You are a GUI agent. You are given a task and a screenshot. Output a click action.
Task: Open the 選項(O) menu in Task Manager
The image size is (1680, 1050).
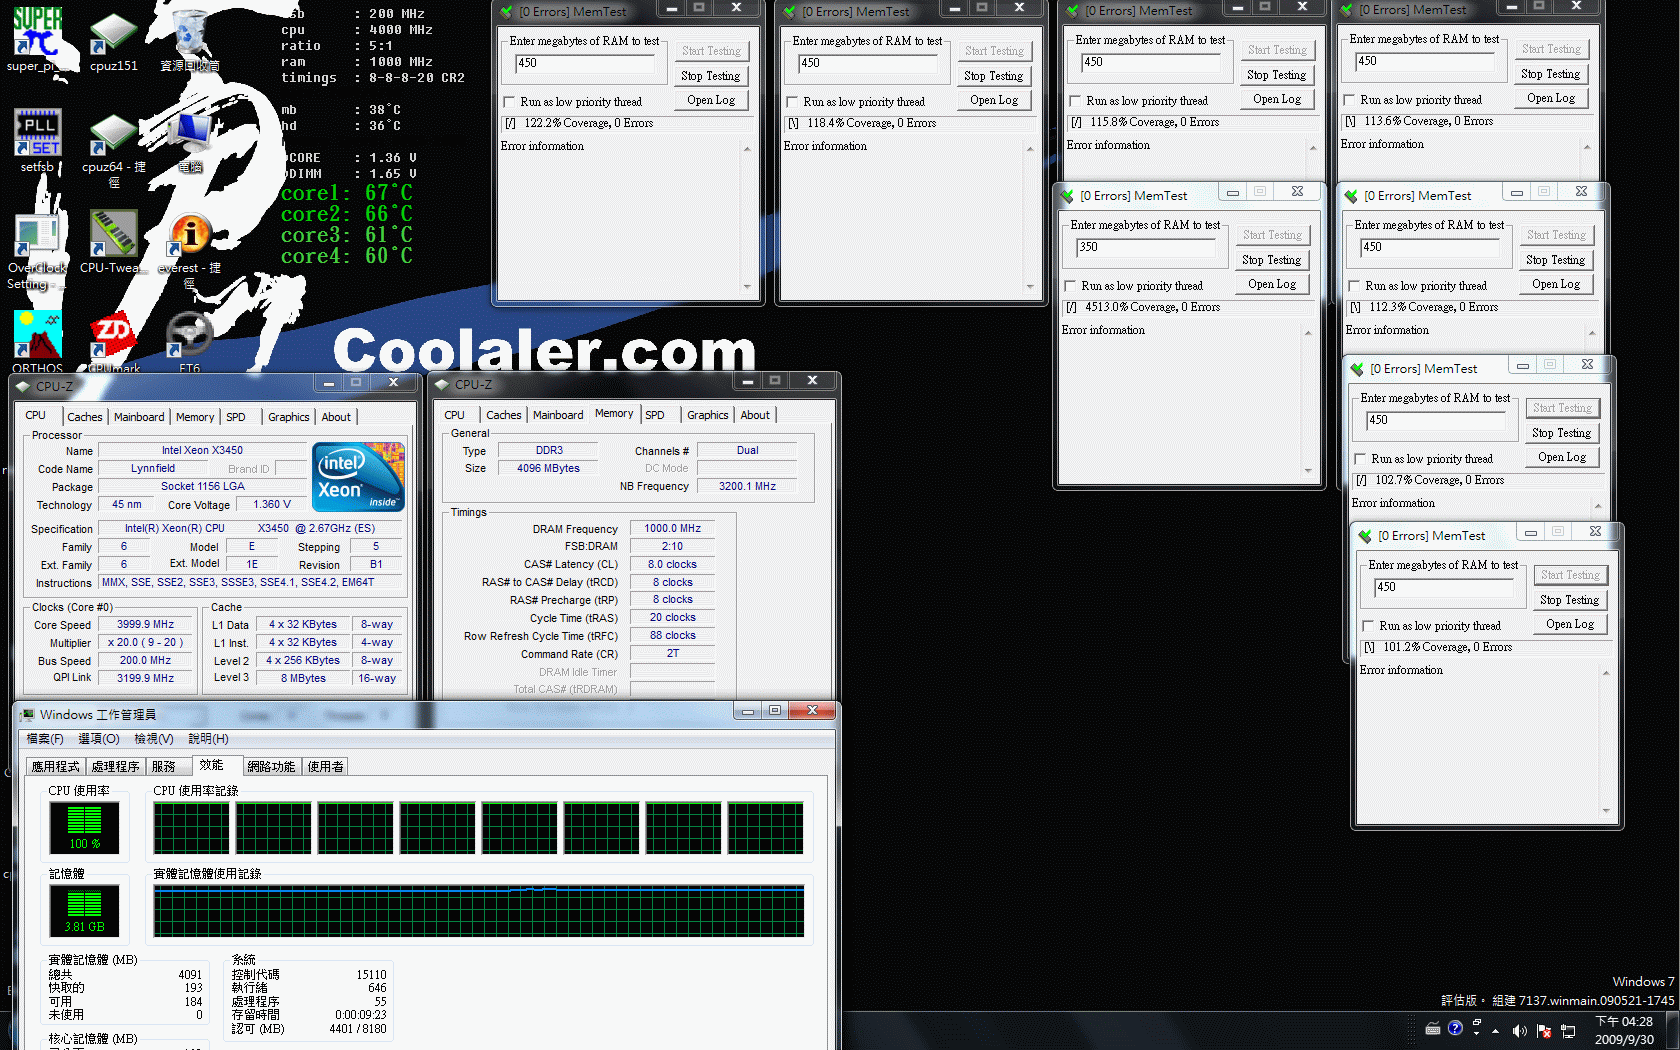click(99, 739)
